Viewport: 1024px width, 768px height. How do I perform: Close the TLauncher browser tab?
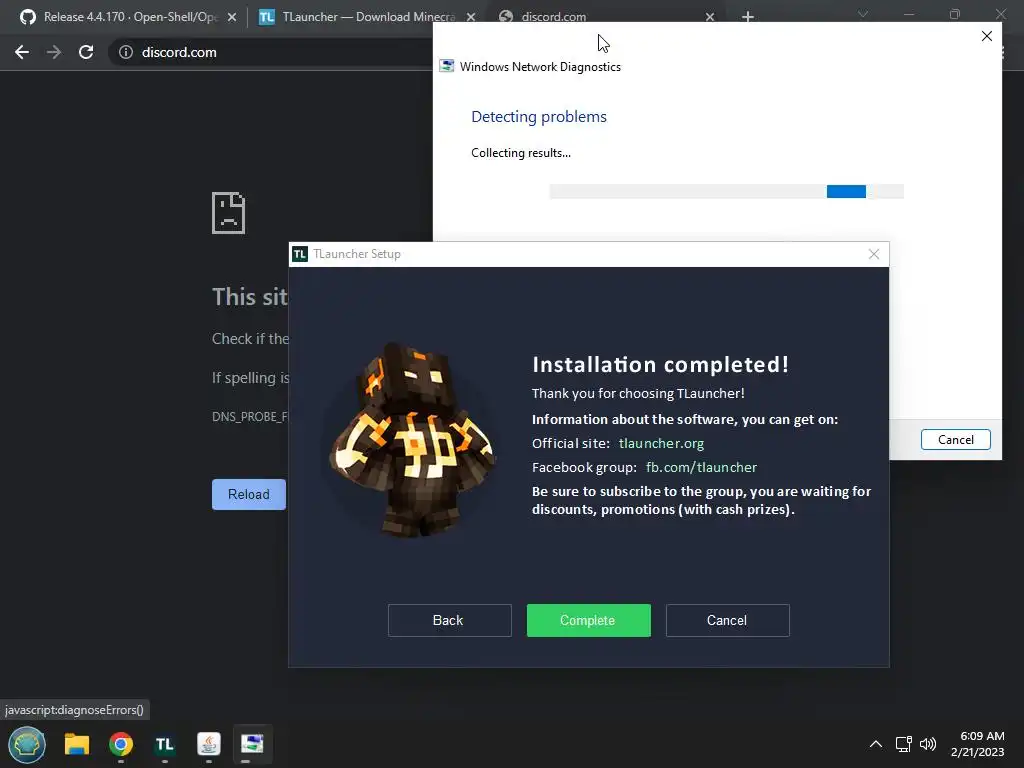(471, 17)
